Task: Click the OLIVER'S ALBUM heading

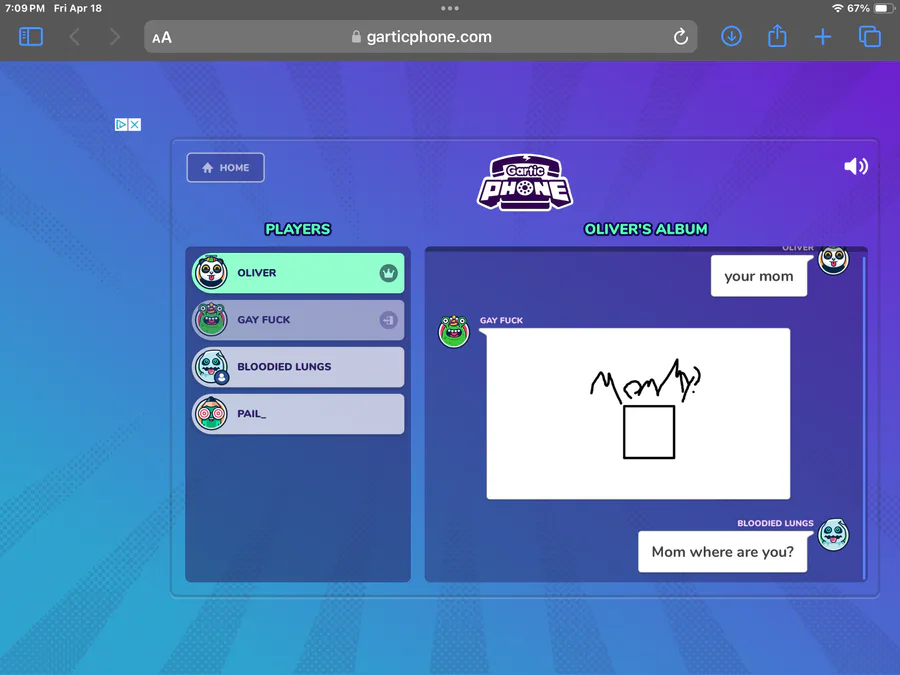Action: [x=646, y=229]
